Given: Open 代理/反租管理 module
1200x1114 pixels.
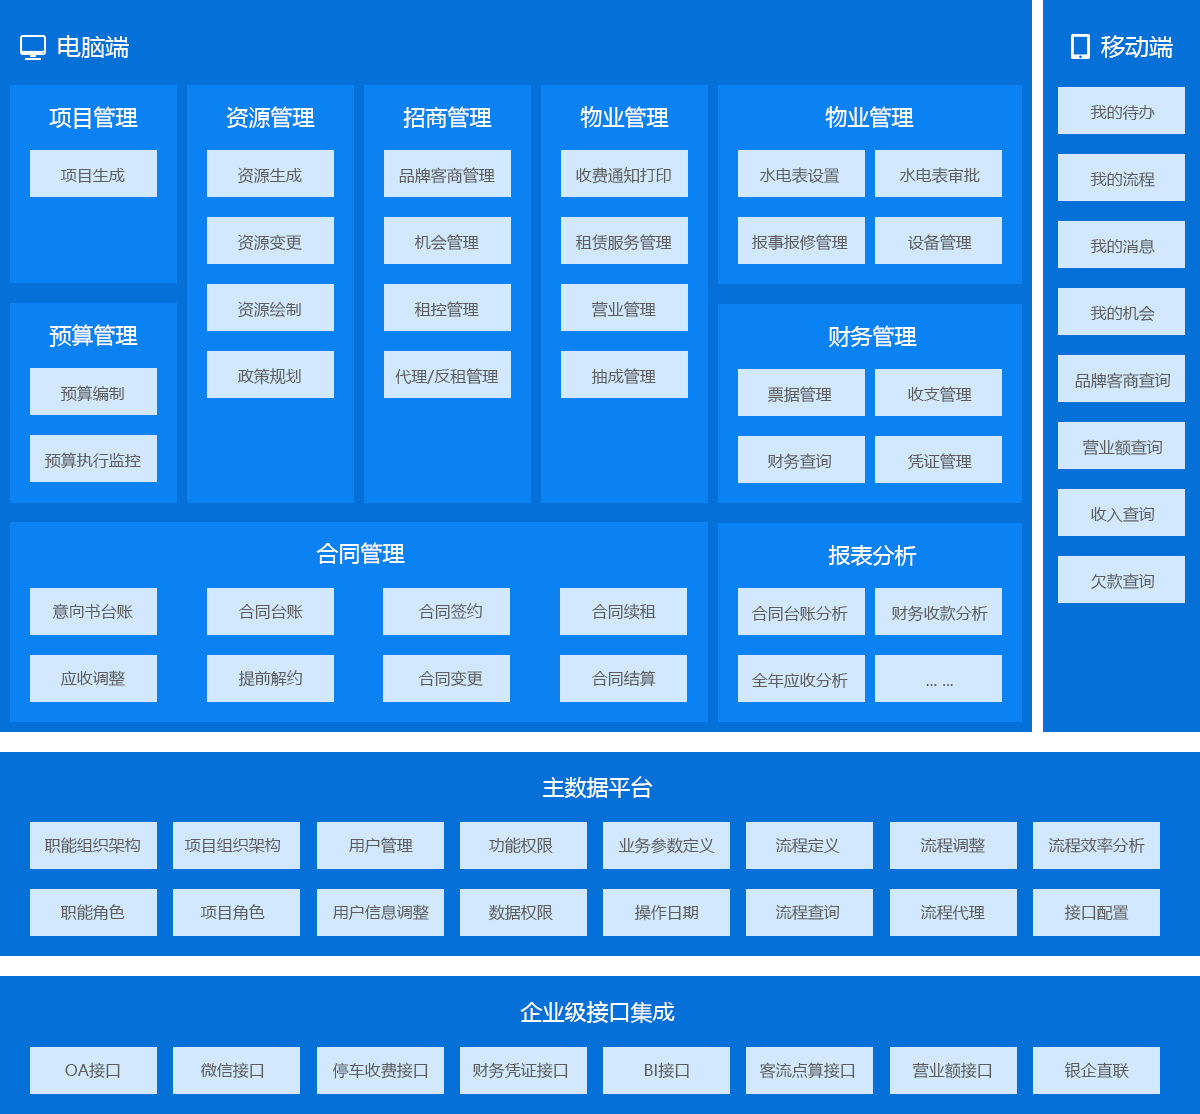Looking at the screenshot, I should [447, 375].
